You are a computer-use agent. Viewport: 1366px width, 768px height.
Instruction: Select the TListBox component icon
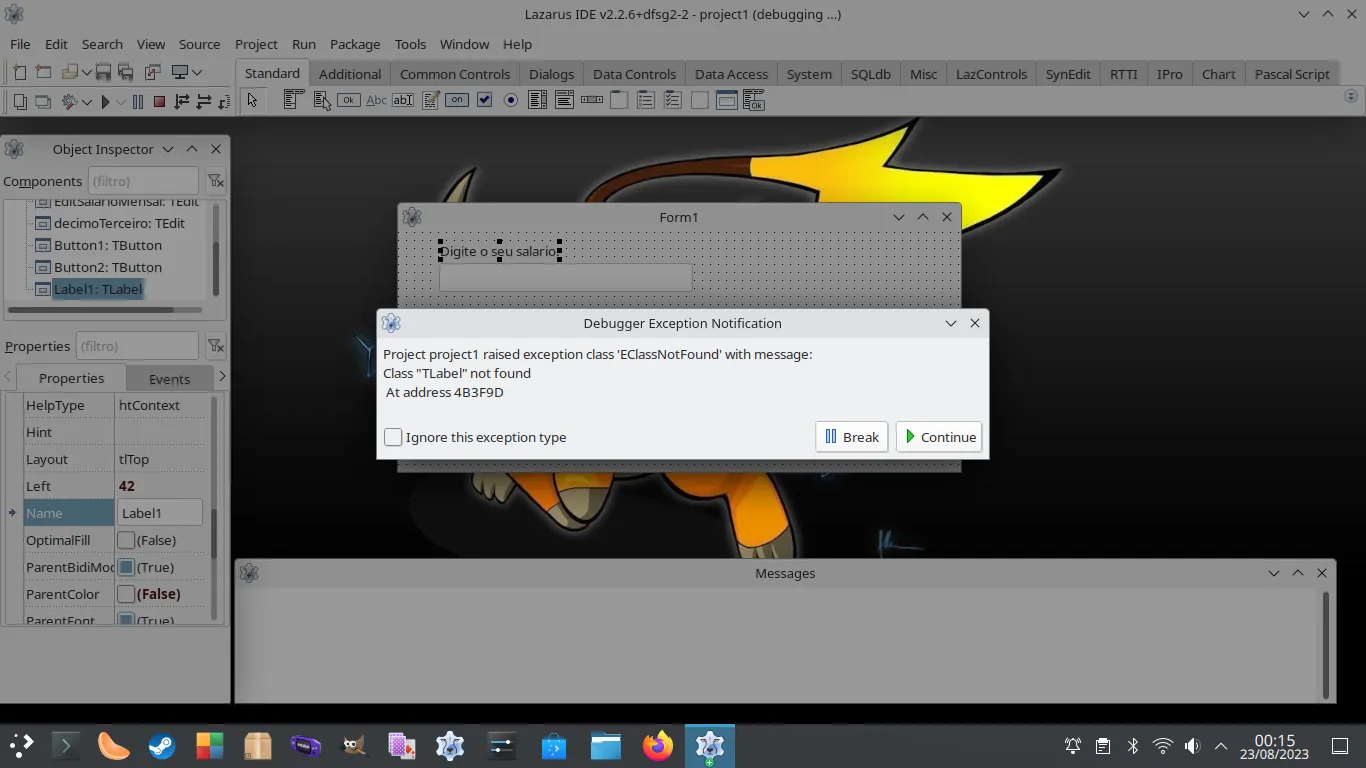click(x=538, y=100)
